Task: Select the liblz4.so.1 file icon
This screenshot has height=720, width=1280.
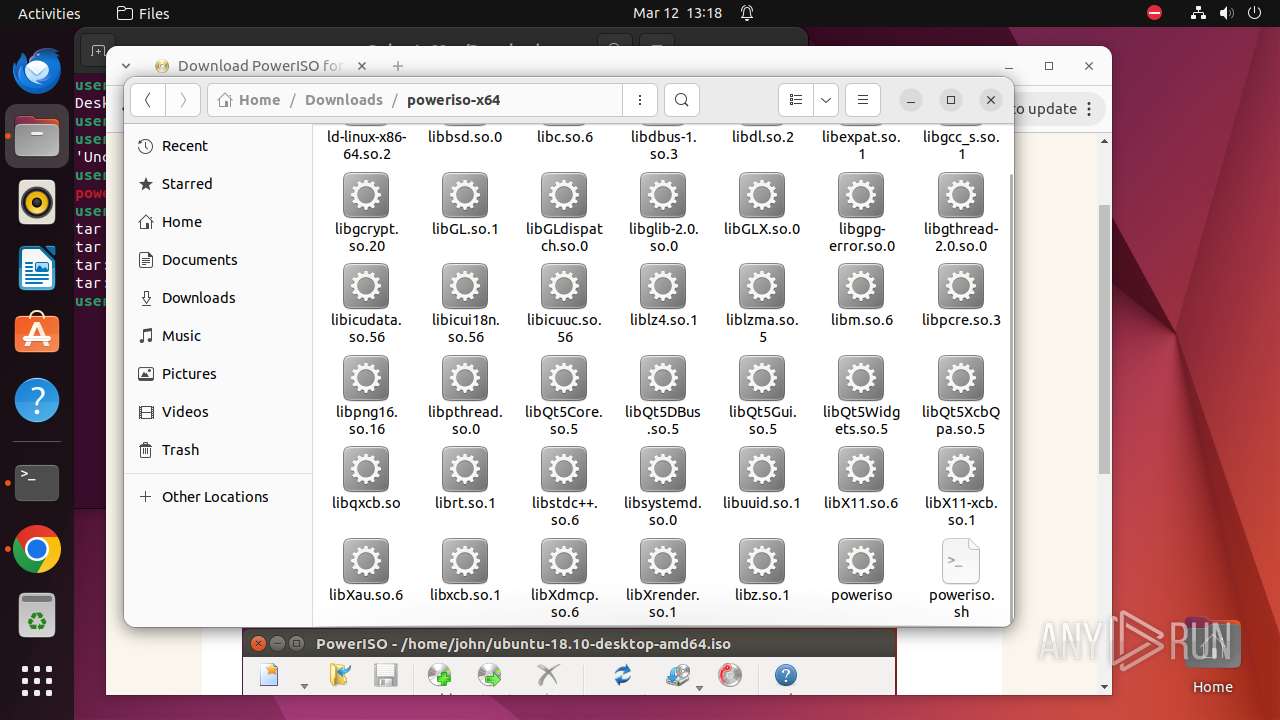Action: [663, 286]
